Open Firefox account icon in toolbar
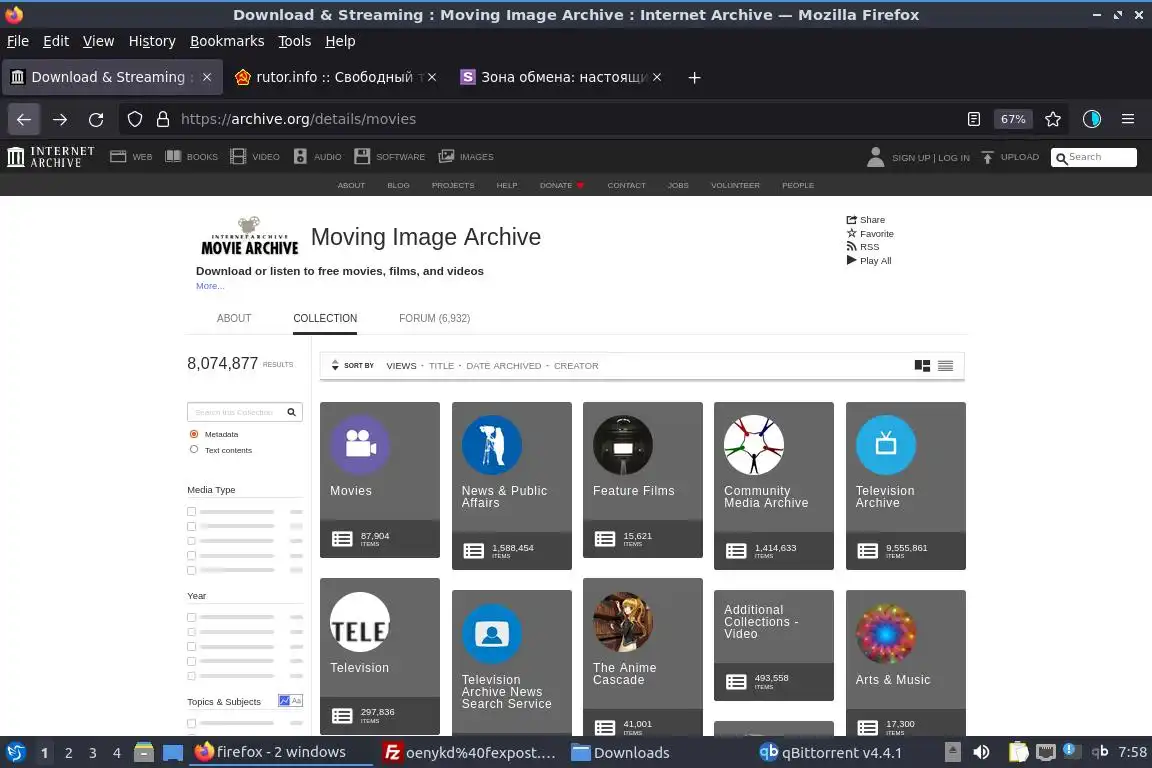1152x768 pixels. click(1092, 119)
